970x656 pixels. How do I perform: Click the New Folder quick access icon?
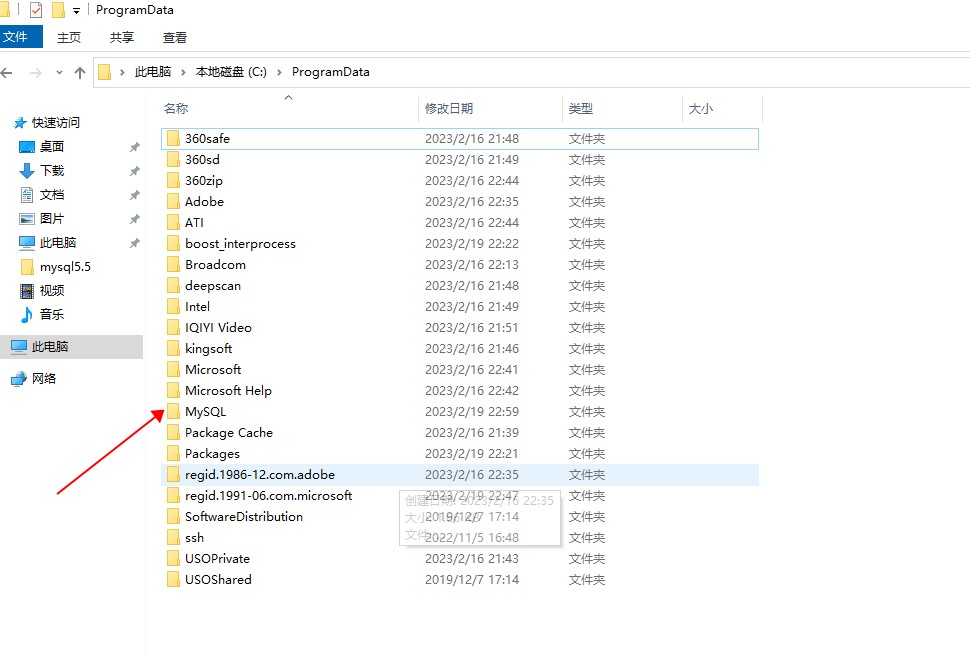tap(58, 10)
